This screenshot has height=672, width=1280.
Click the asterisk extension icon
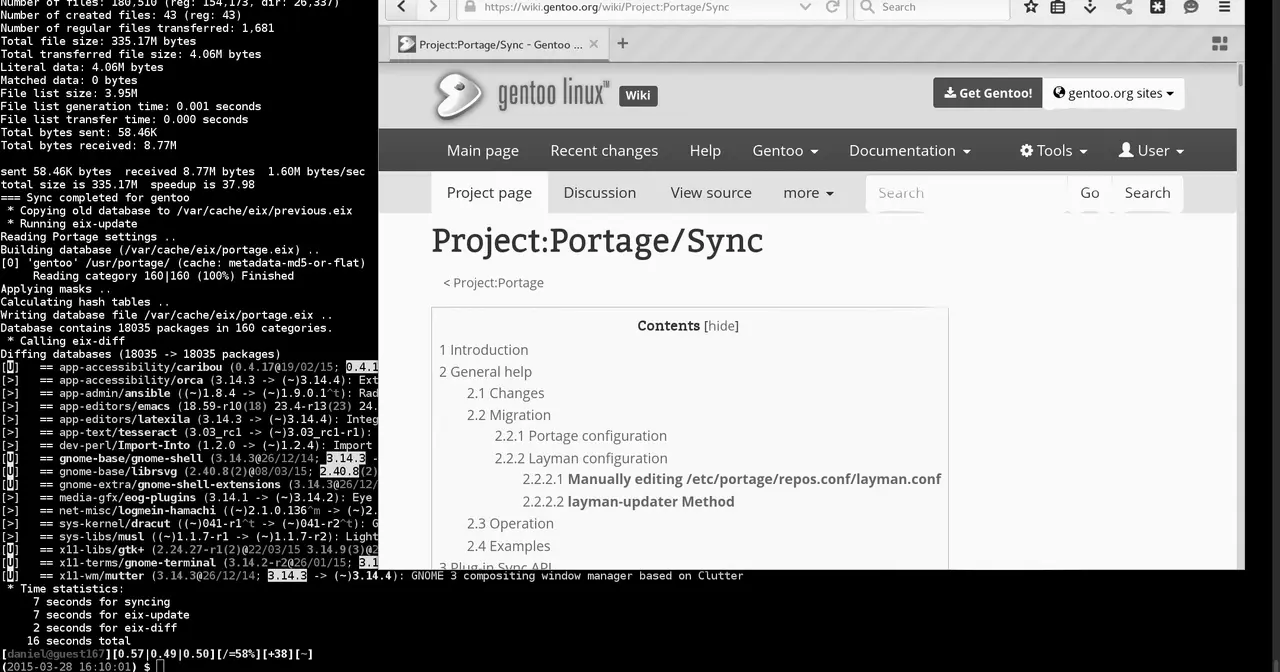[x=1157, y=7]
